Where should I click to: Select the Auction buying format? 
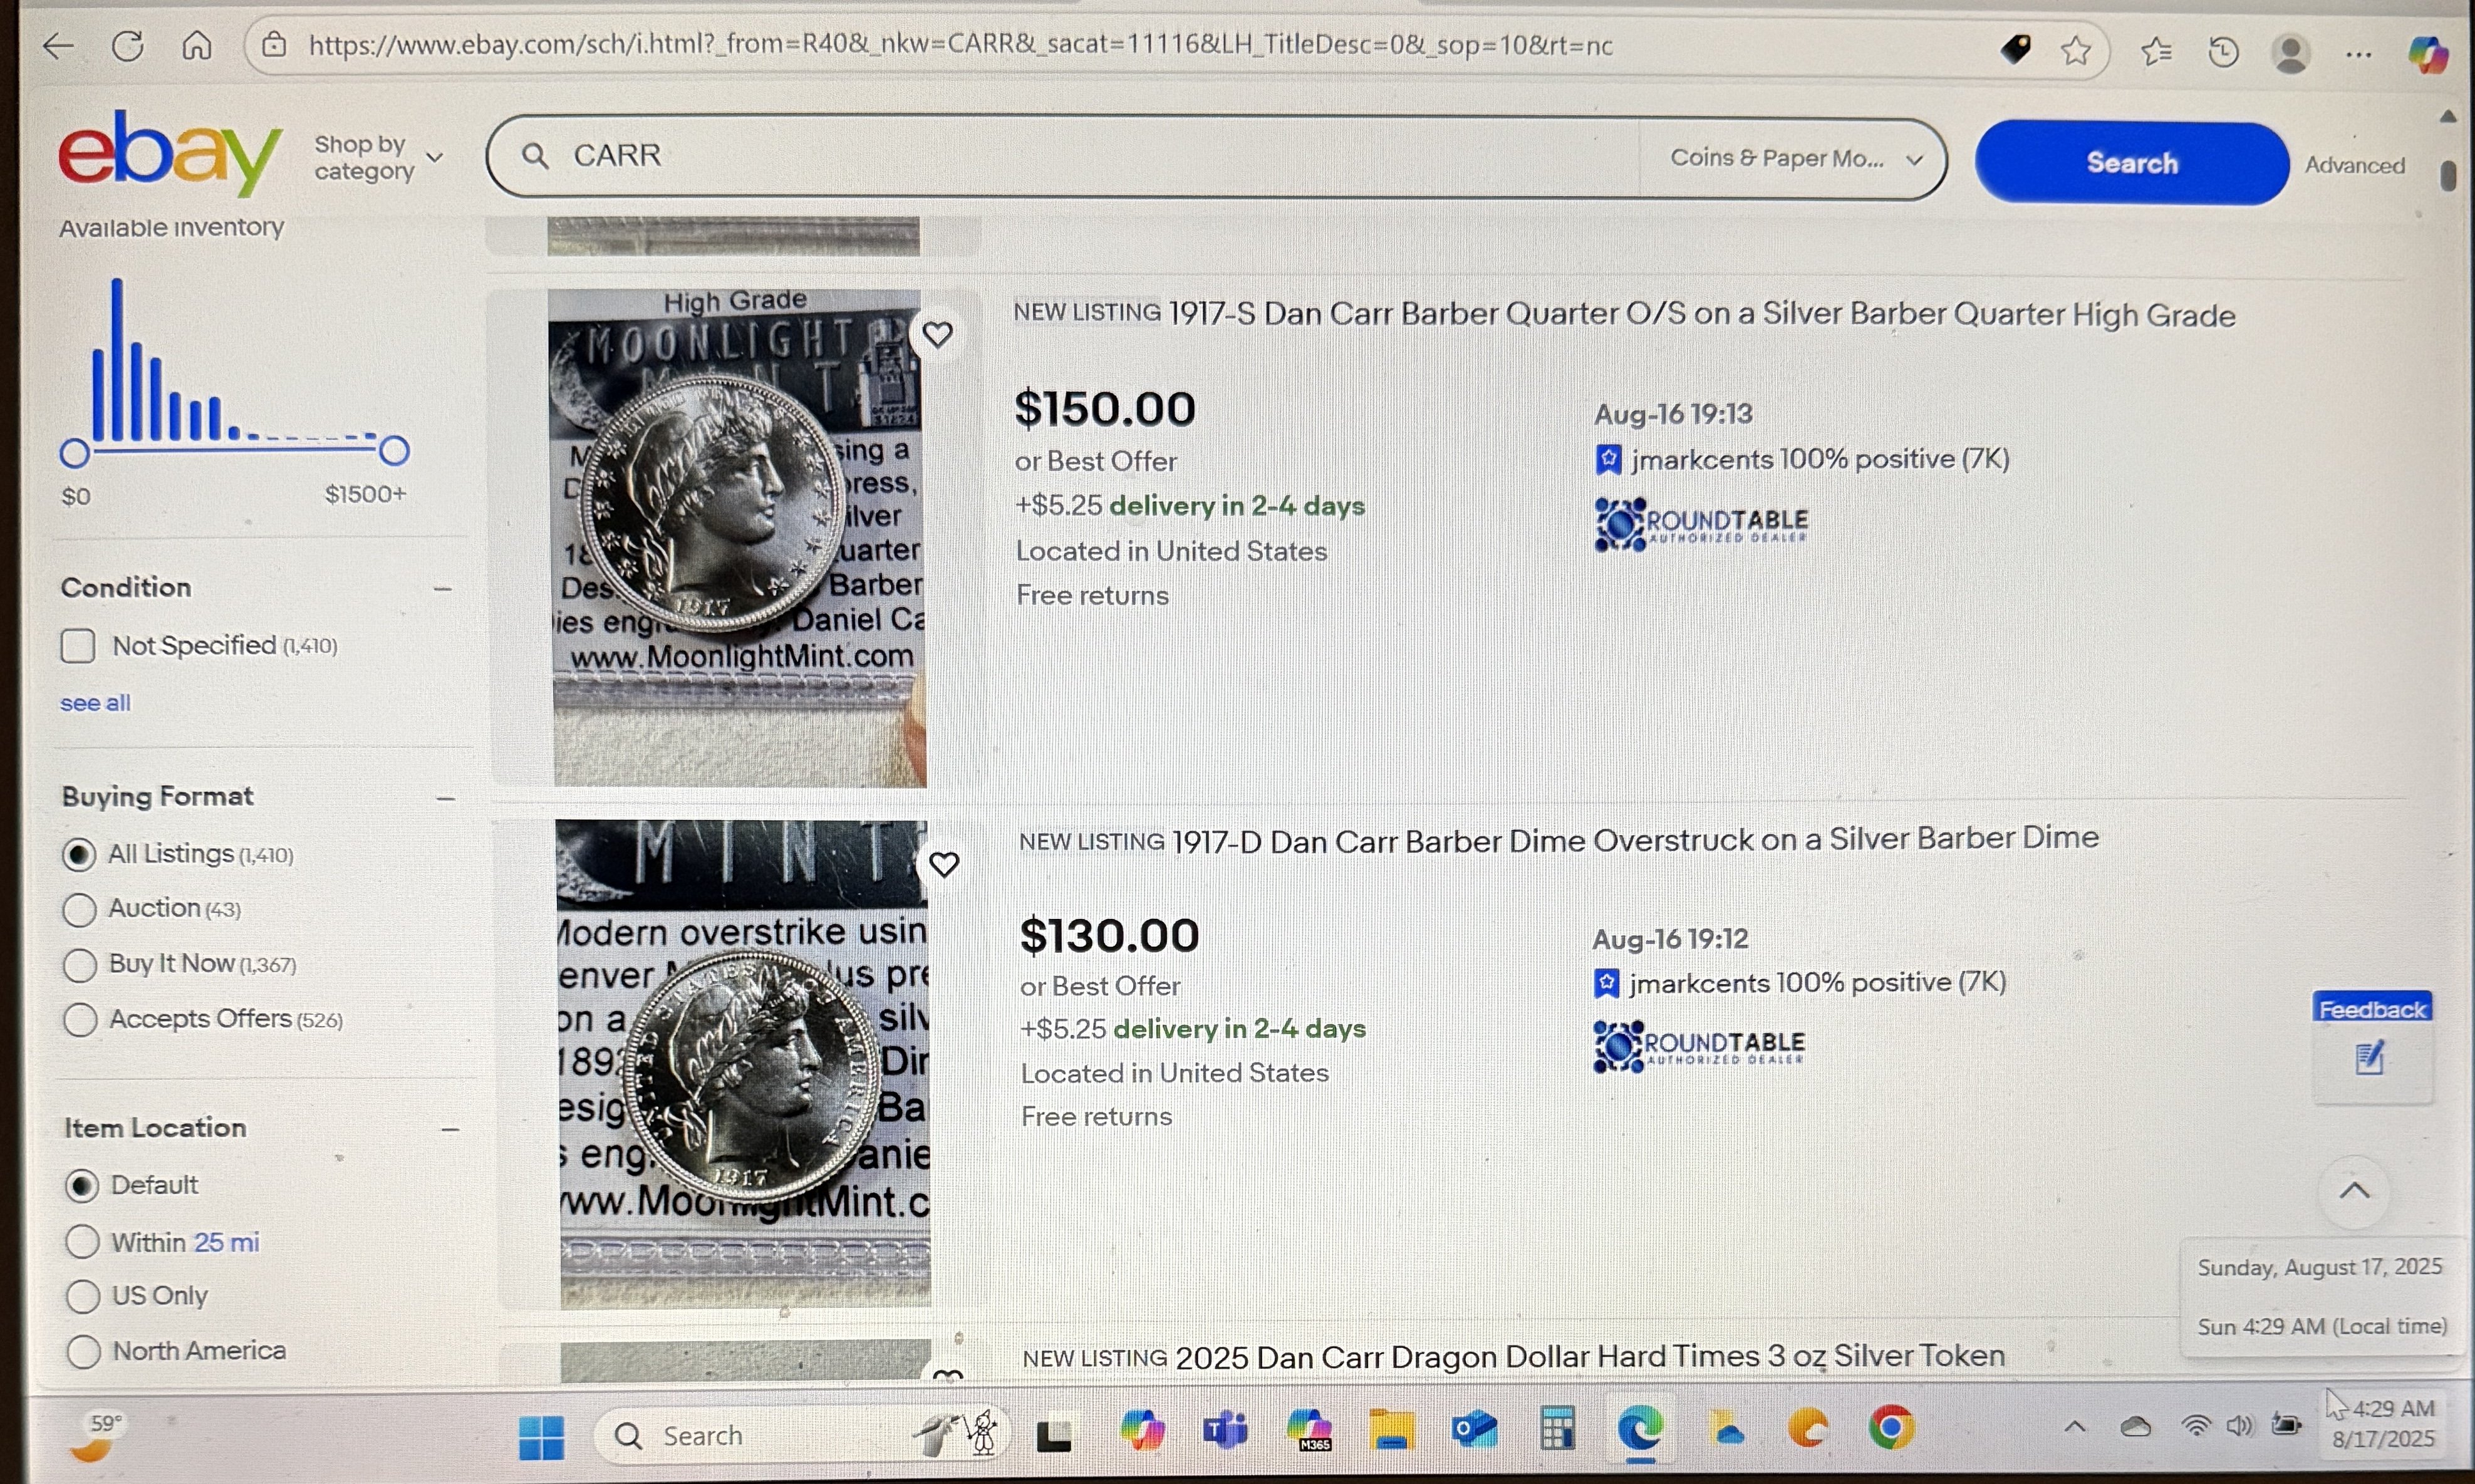(x=80, y=910)
